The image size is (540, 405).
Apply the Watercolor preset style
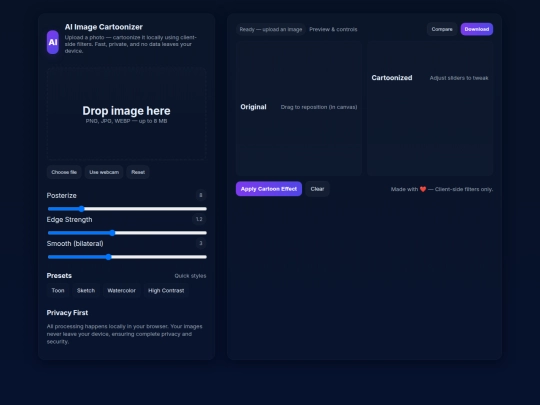pos(122,291)
